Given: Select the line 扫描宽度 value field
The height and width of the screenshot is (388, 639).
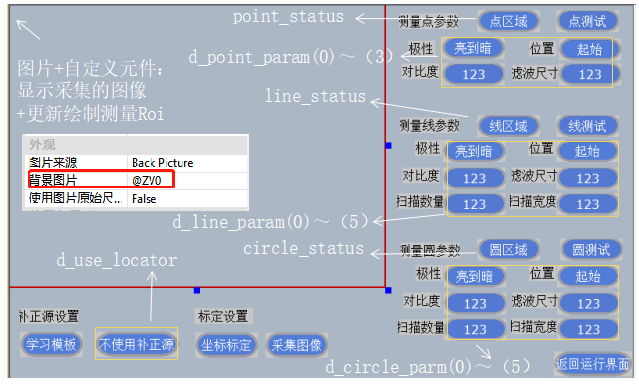Looking at the screenshot, I should [x=587, y=204].
